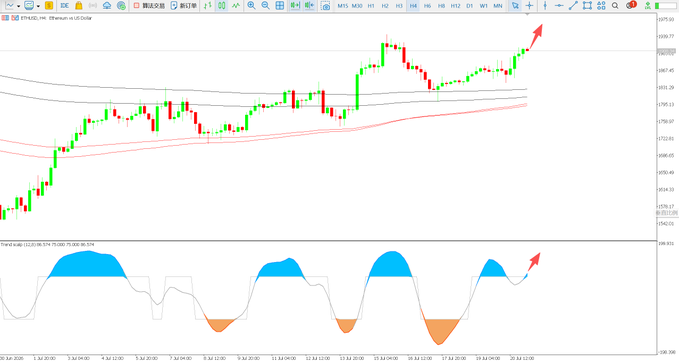The height and width of the screenshot is (362, 679).
Task: Expand the chart type dropdown arrow
Action: (x=18, y=6)
